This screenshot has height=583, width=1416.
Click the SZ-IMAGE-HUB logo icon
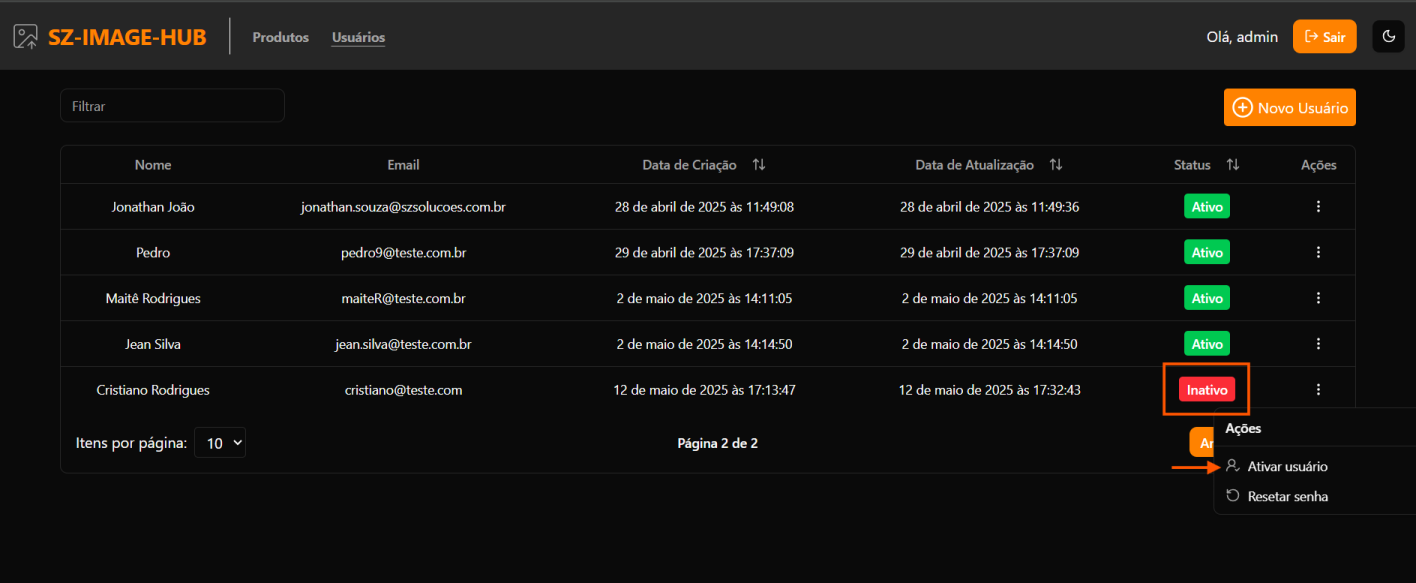point(25,37)
